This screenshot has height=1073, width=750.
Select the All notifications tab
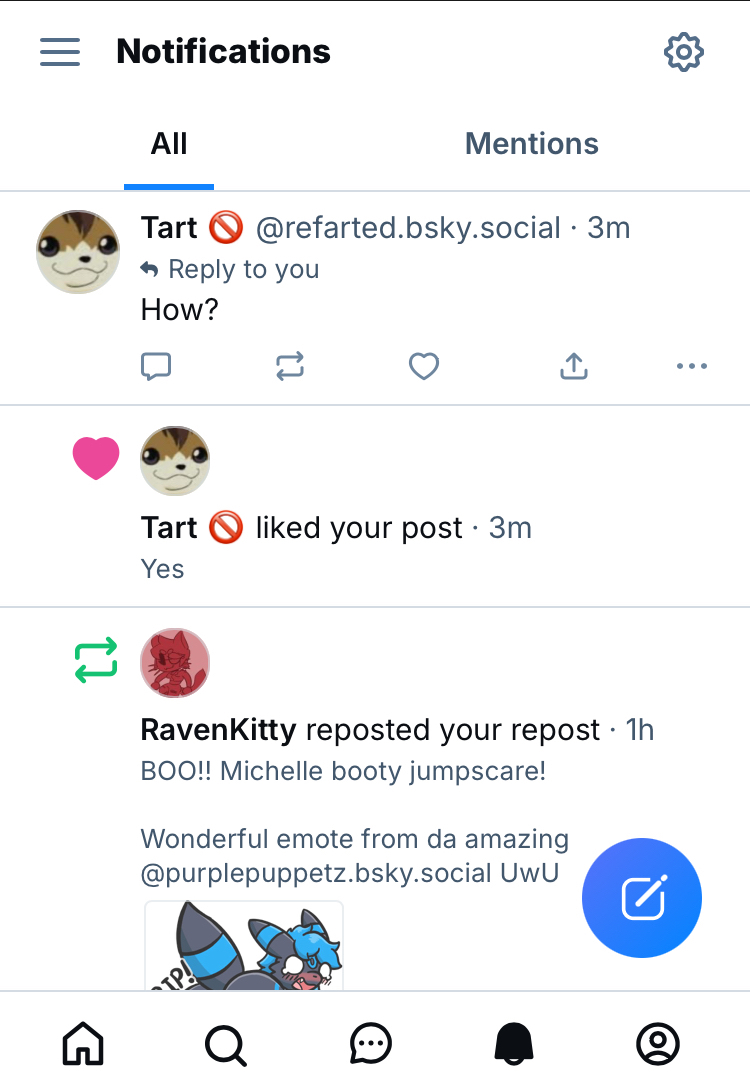(169, 144)
